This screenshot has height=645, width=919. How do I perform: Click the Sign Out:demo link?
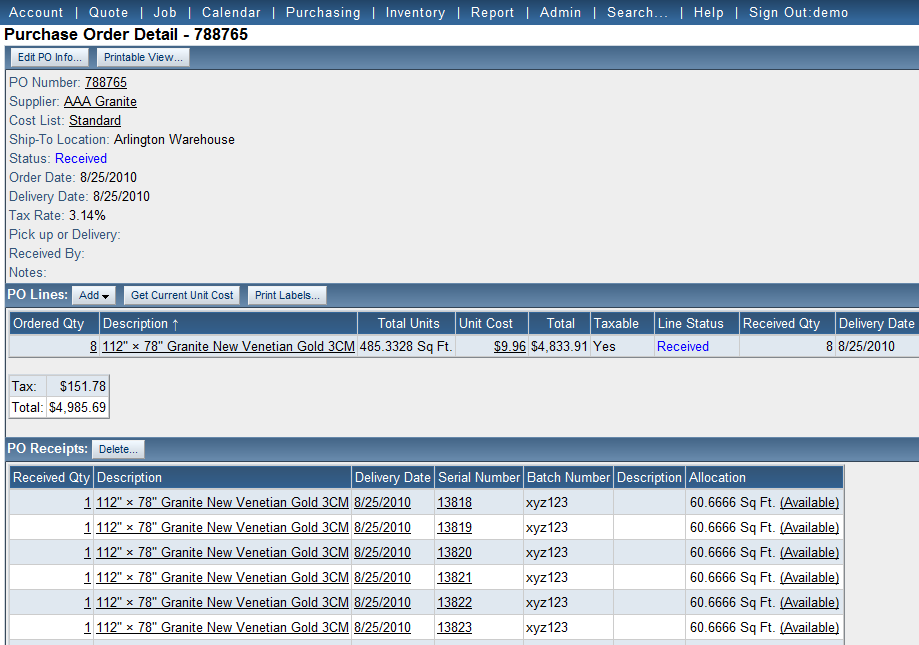[798, 13]
